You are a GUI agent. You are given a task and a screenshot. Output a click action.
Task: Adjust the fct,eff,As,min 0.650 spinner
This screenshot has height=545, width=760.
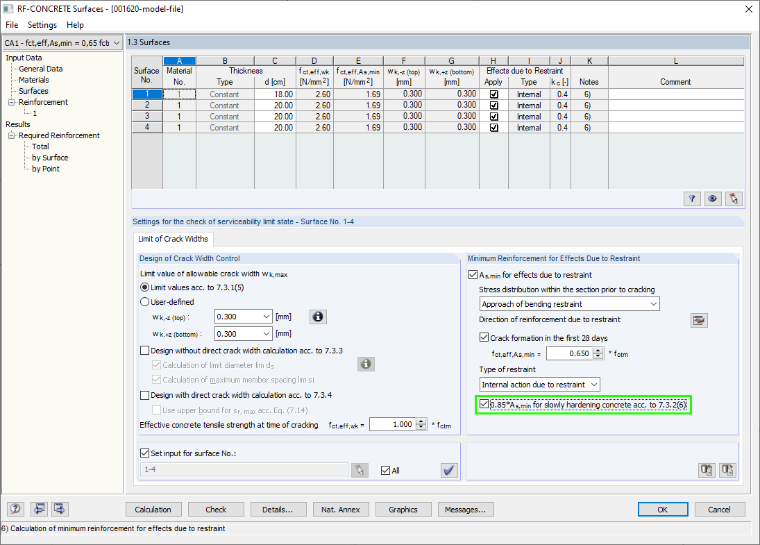[599, 353]
